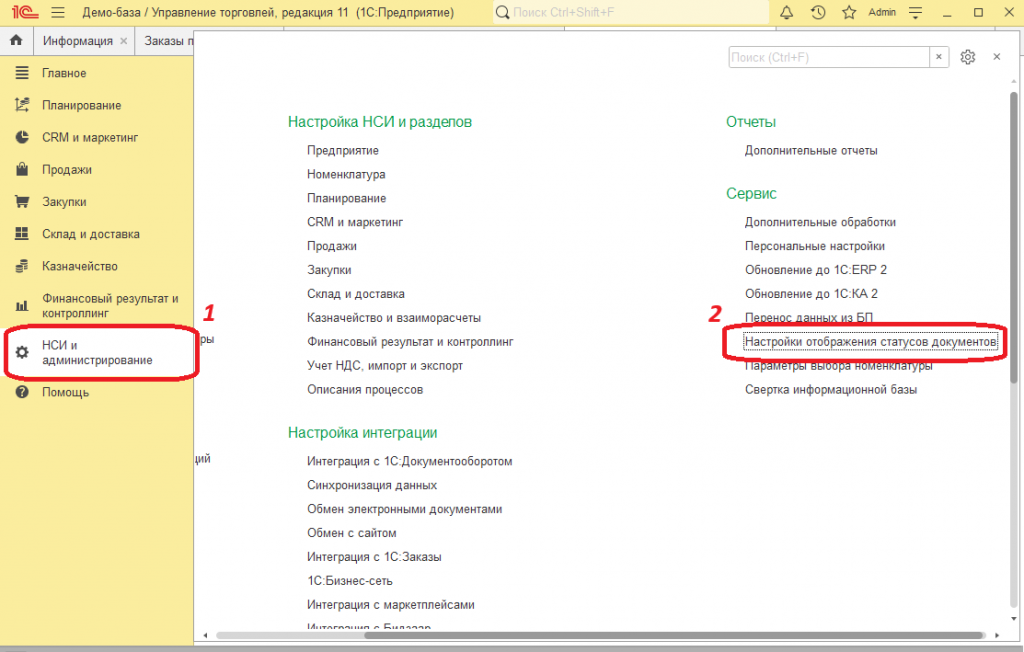Image resolution: width=1024 pixels, height=652 pixels.
Task: Open 1С:Бизнес-сеть link
Action: 349,581
